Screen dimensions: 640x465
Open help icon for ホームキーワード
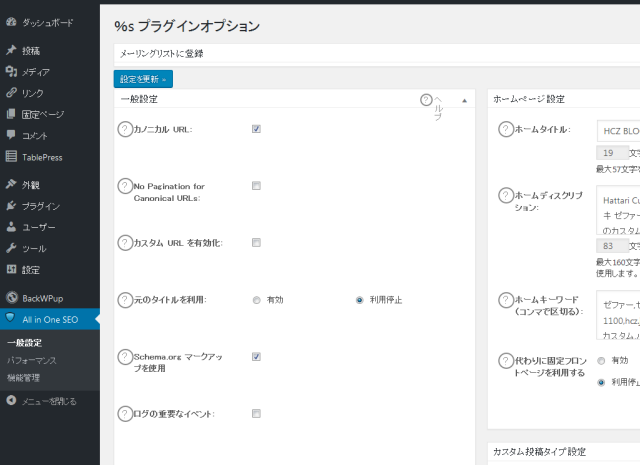click(x=506, y=300)
